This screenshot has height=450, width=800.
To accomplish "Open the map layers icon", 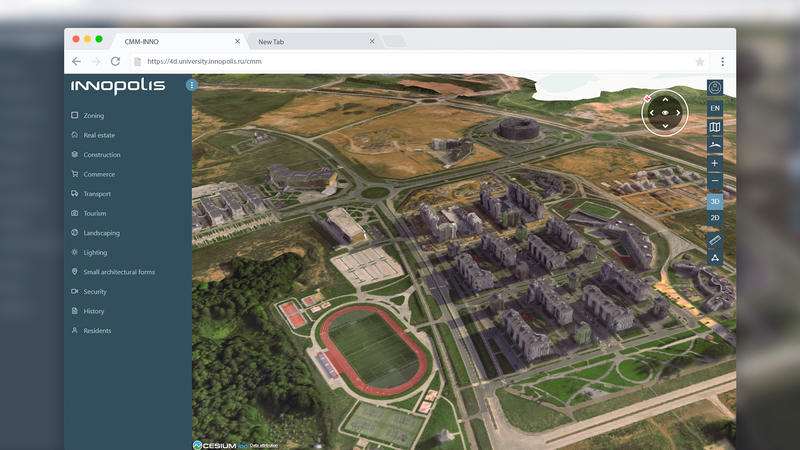I will pyautogui.click(x=715, y=127).
